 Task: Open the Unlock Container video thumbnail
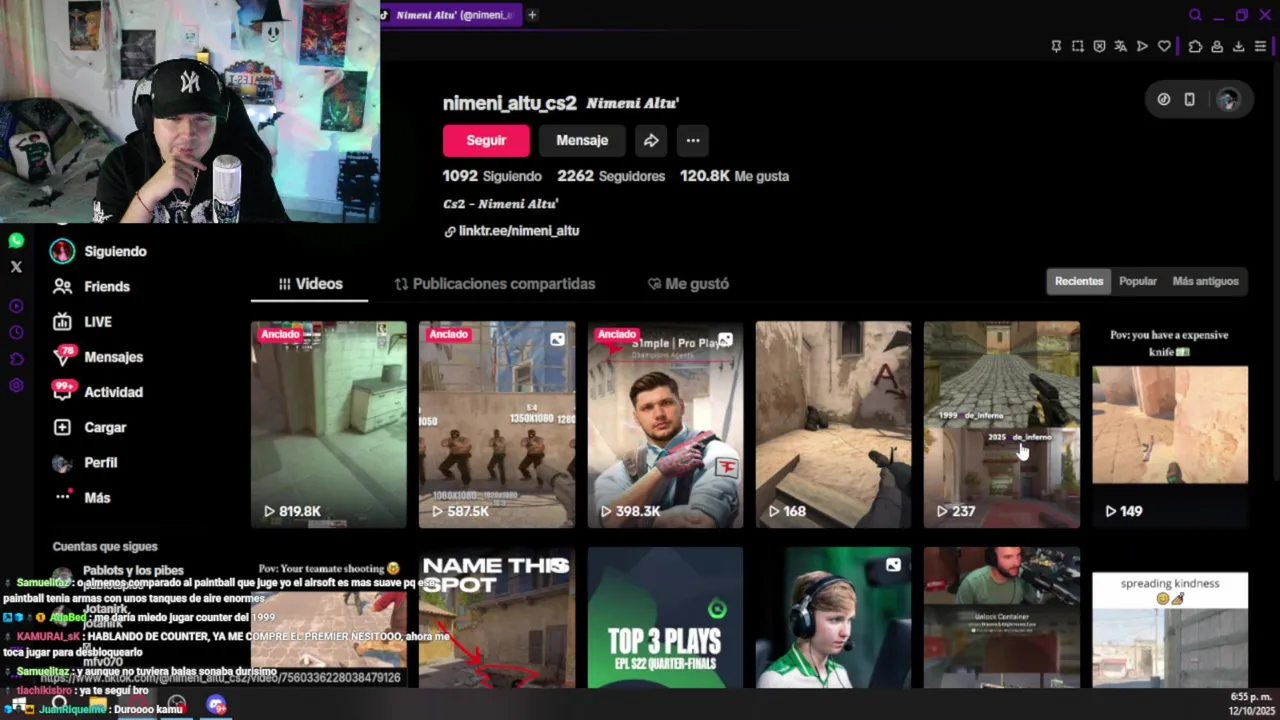1002,617
